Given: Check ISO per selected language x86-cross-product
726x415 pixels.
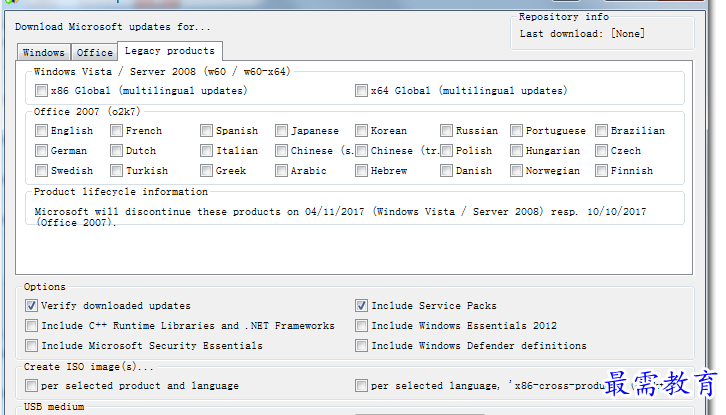Looking at the screenshot, I should point(361,385).
